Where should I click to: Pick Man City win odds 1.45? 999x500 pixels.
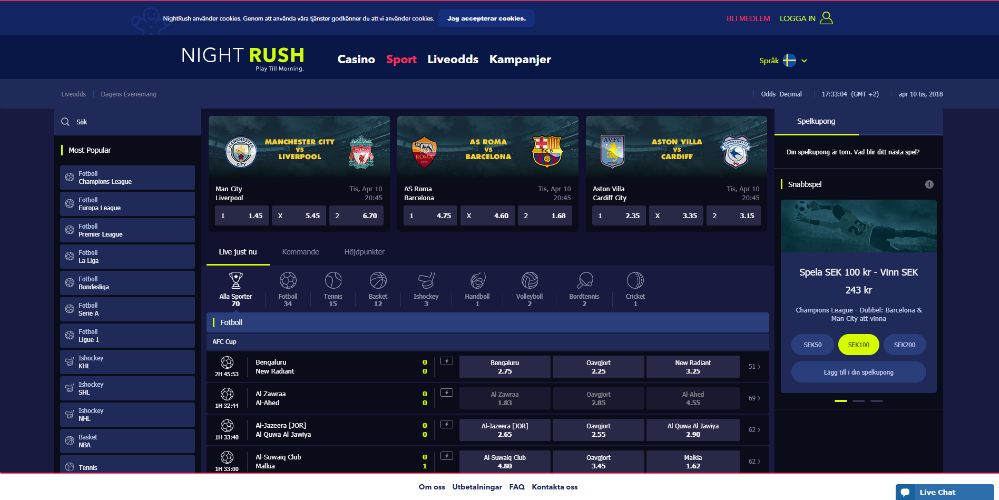[x=241, y=215]
